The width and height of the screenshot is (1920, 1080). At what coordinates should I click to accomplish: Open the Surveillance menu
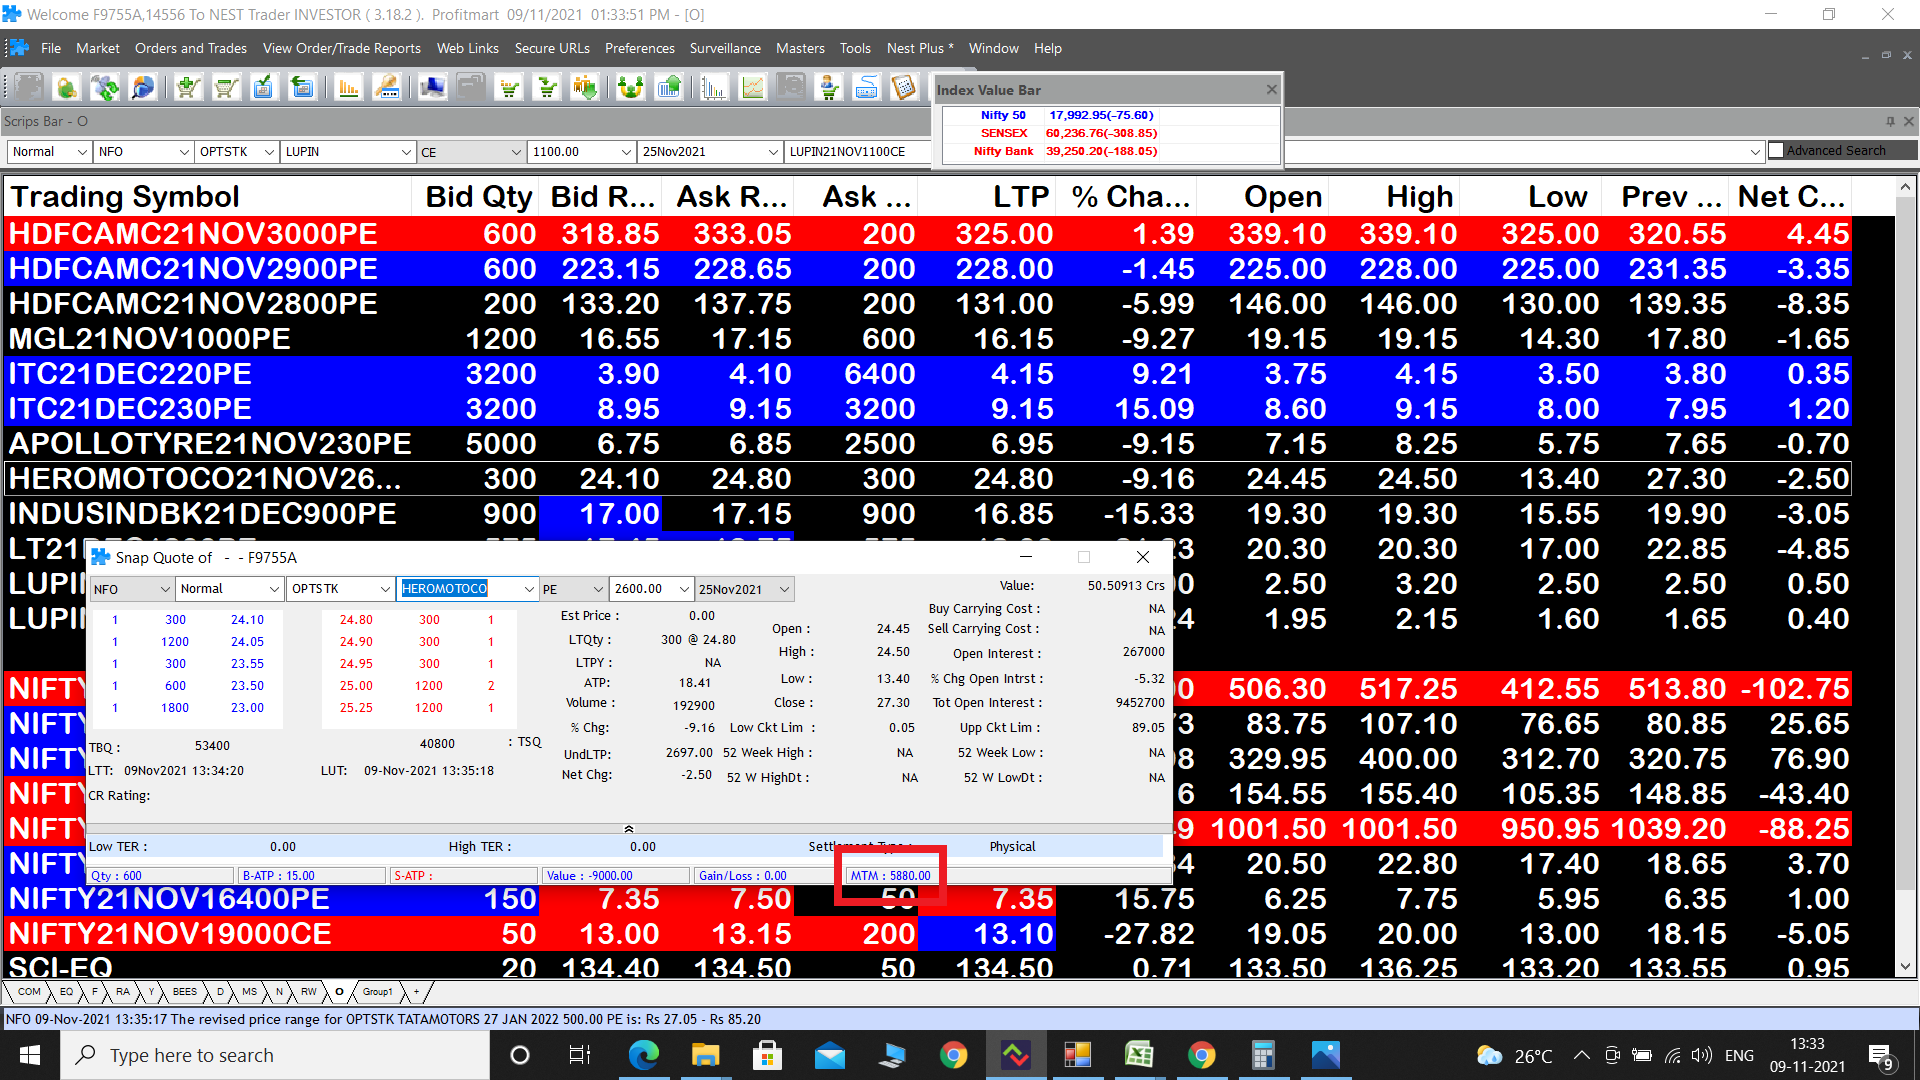pos(725,48)
